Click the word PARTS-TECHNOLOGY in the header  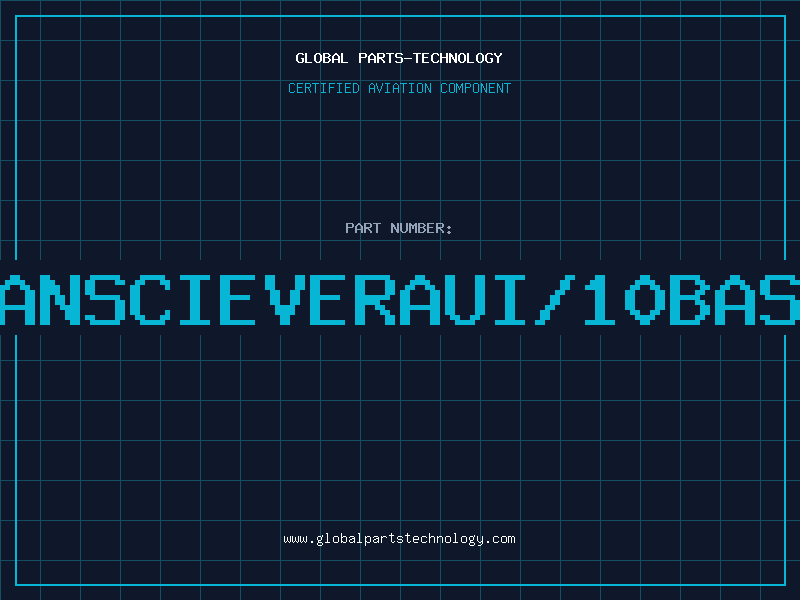[431, 58]
